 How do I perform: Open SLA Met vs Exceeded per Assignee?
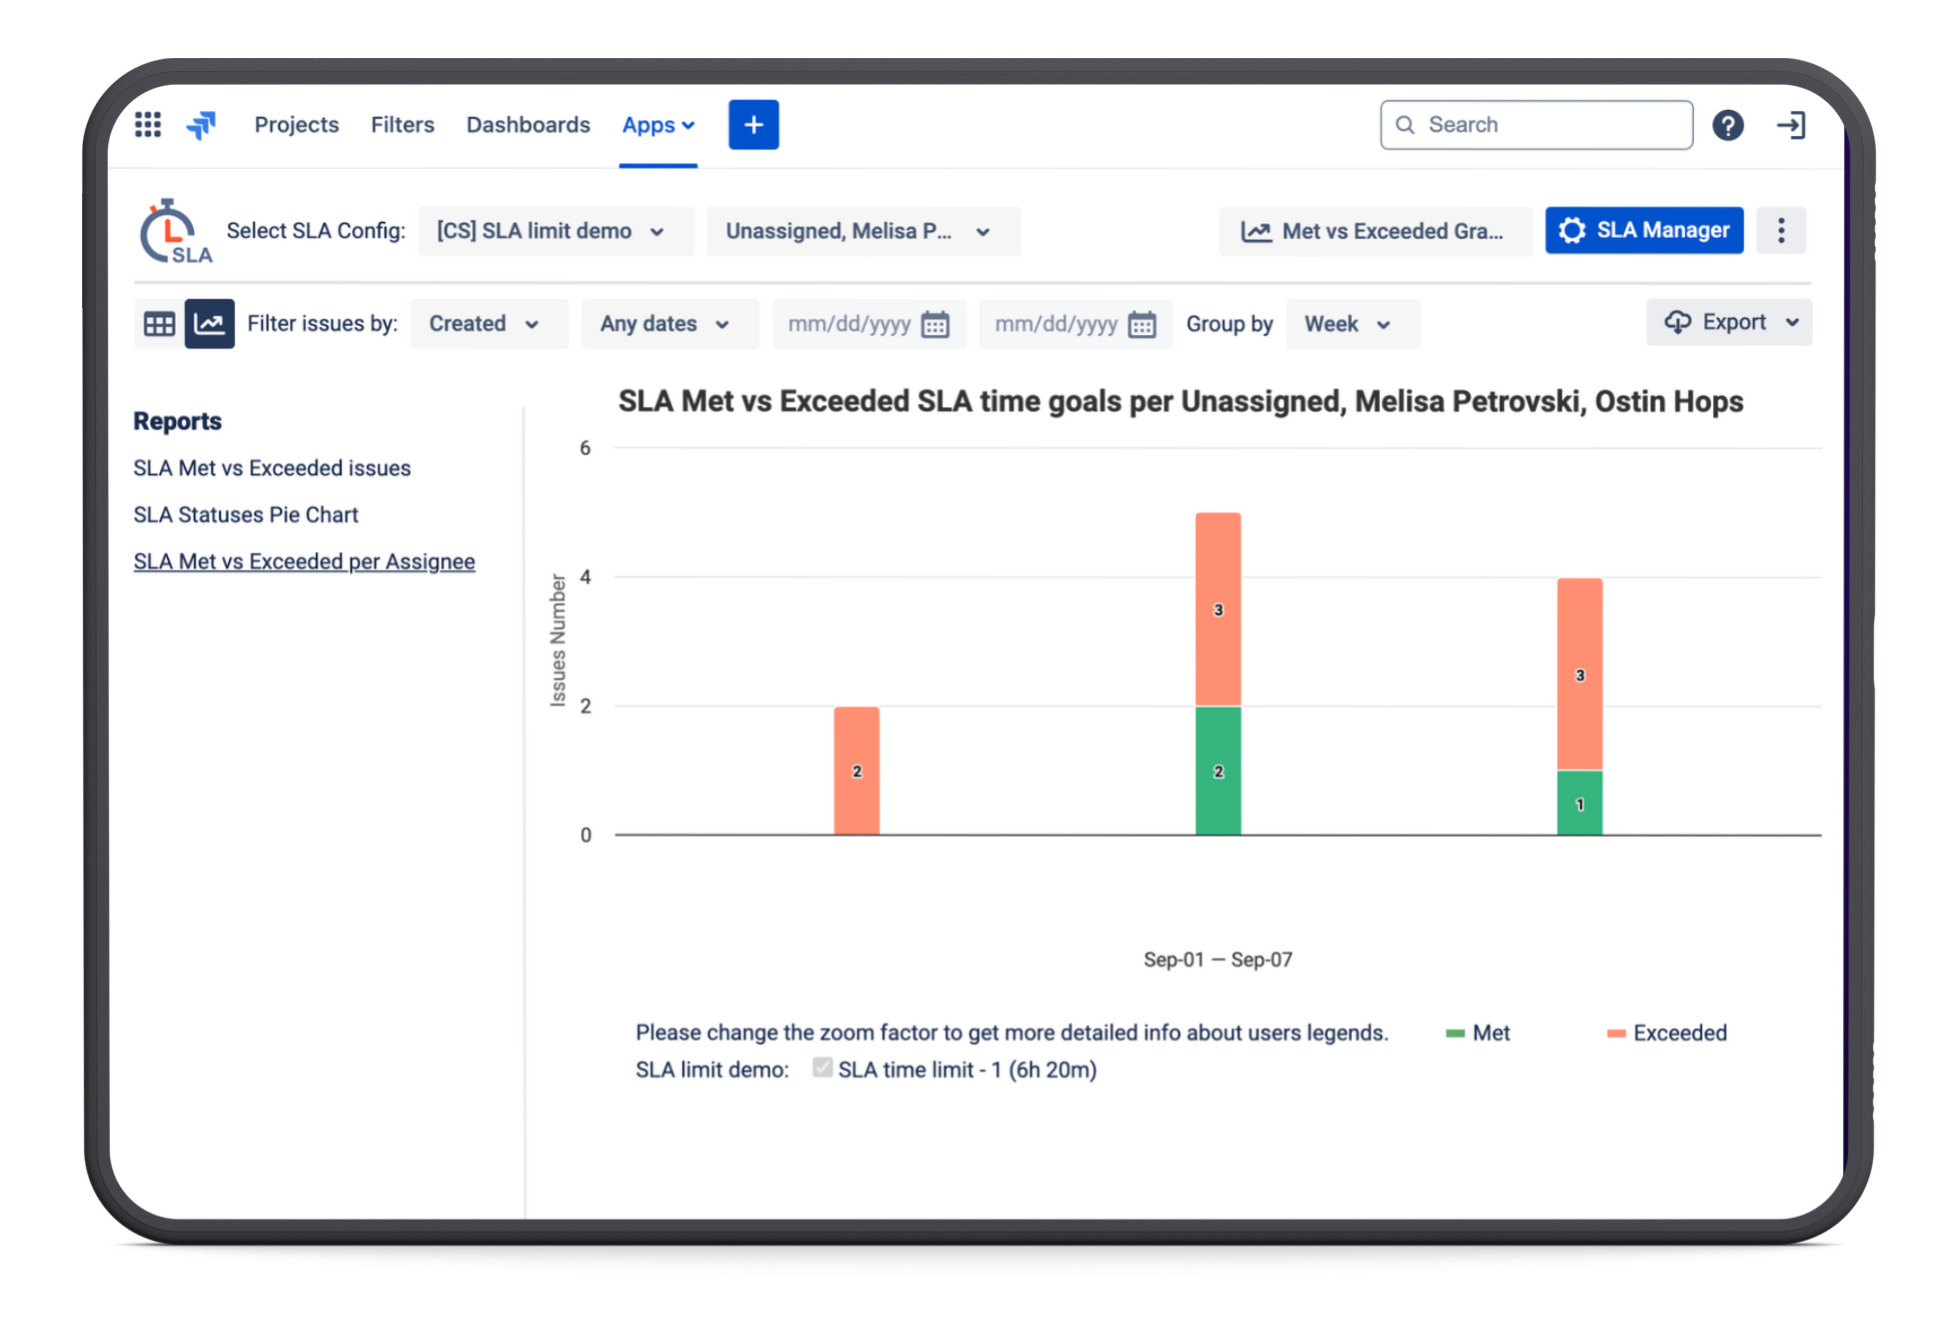coord(304,562)
